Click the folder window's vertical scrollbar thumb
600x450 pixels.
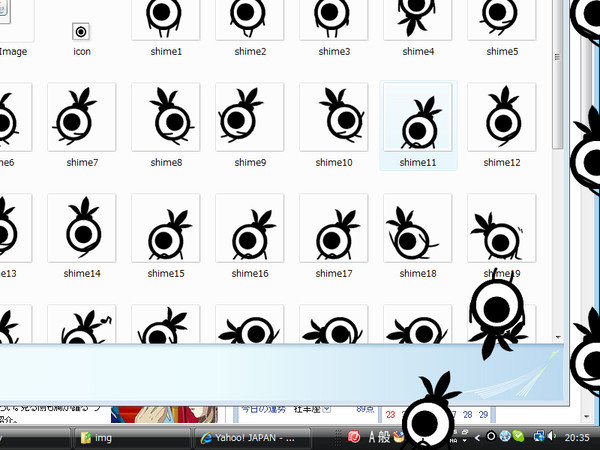click(x=558, y=73)
